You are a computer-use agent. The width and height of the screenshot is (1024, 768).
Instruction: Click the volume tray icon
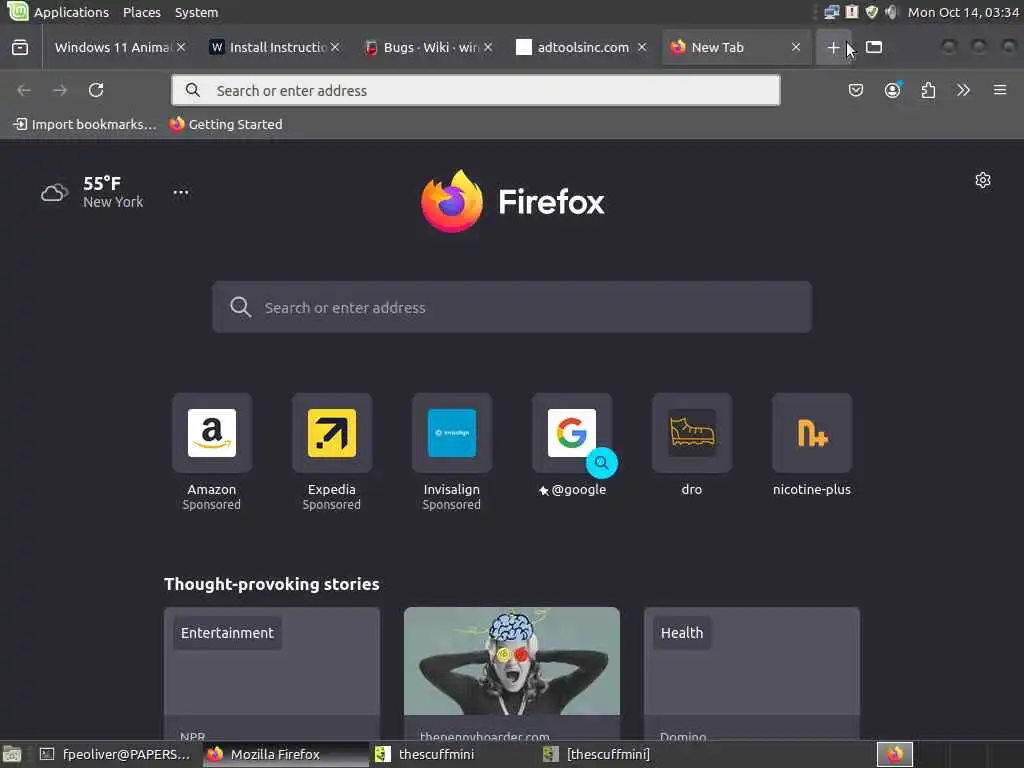[x=891, y=12]
